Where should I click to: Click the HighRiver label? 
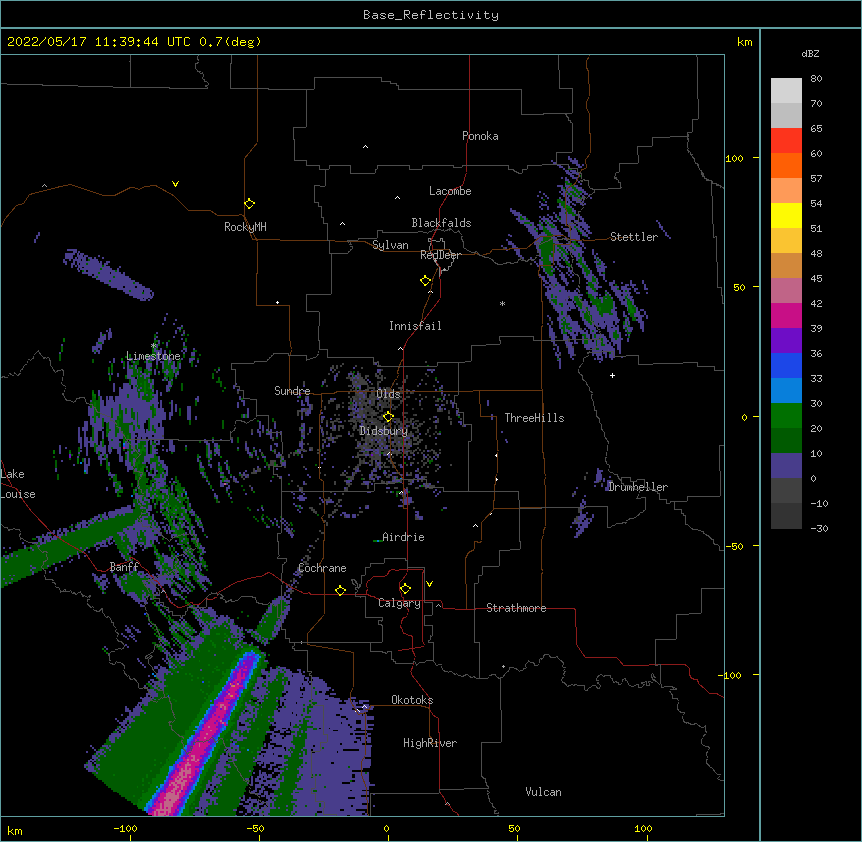430,743
